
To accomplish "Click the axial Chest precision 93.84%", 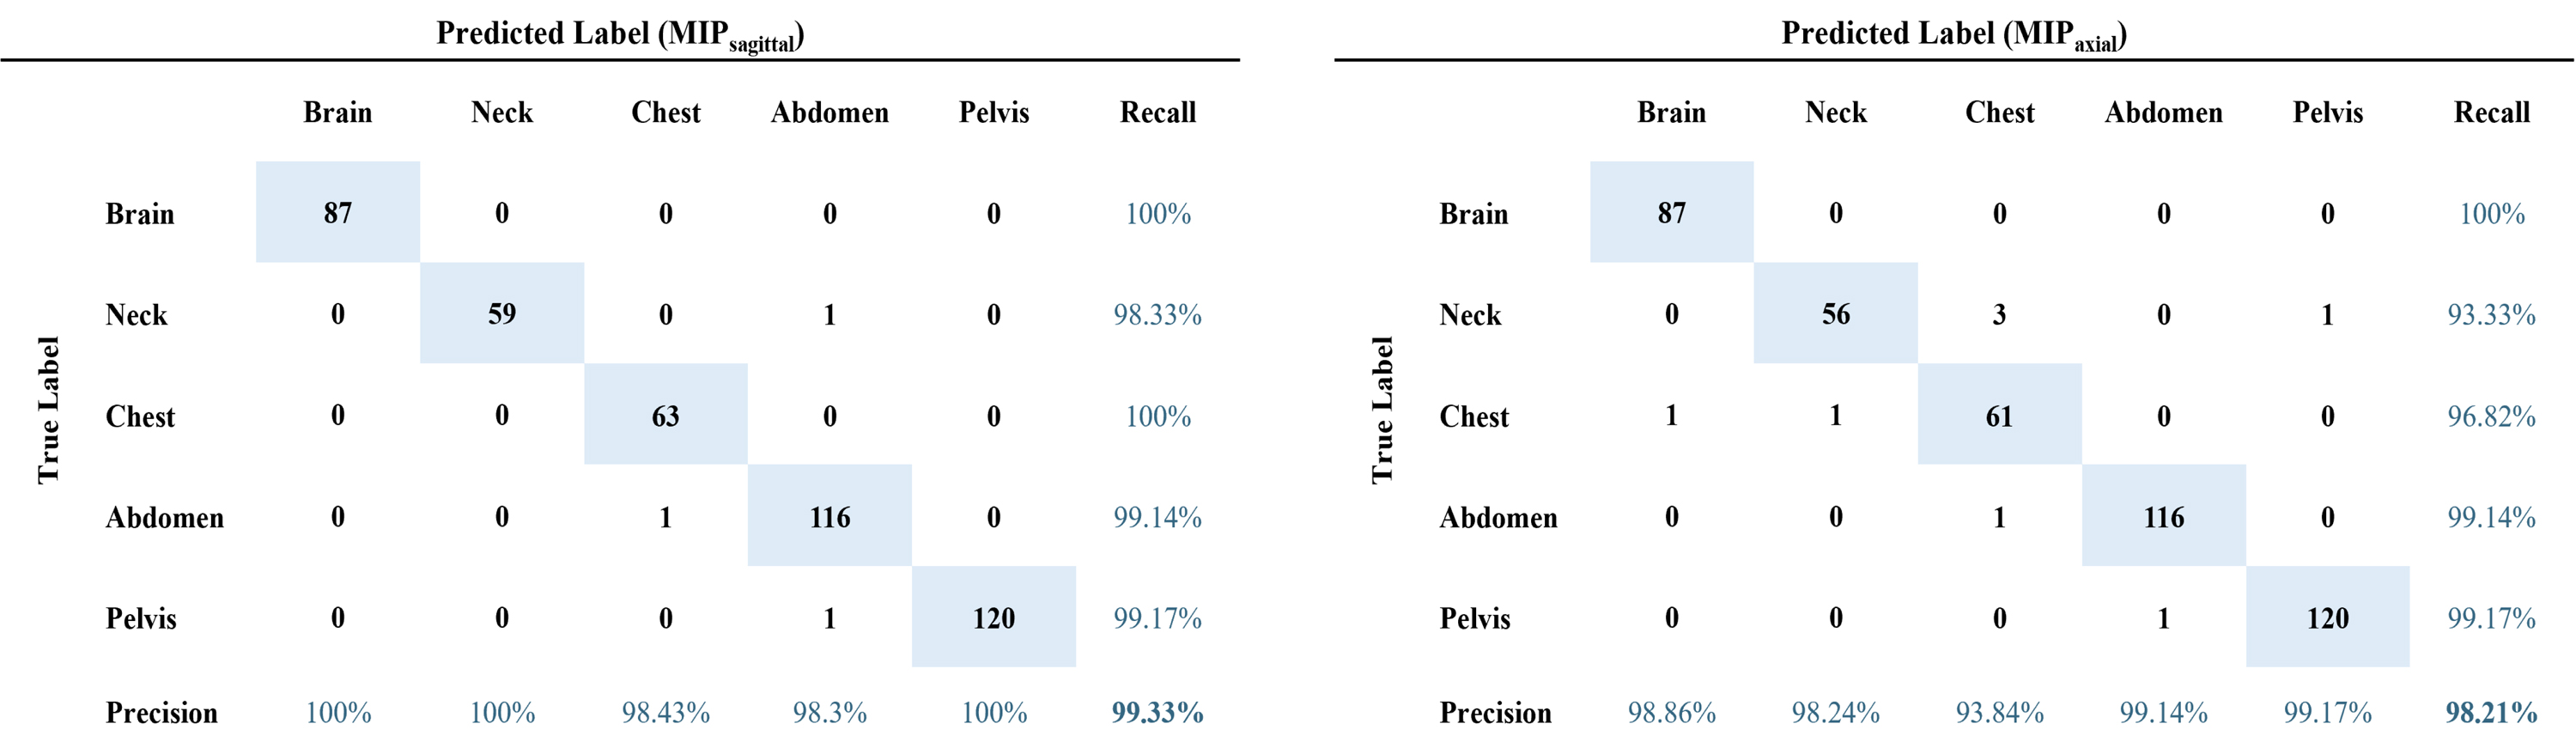I will (x=2000, y=713).
